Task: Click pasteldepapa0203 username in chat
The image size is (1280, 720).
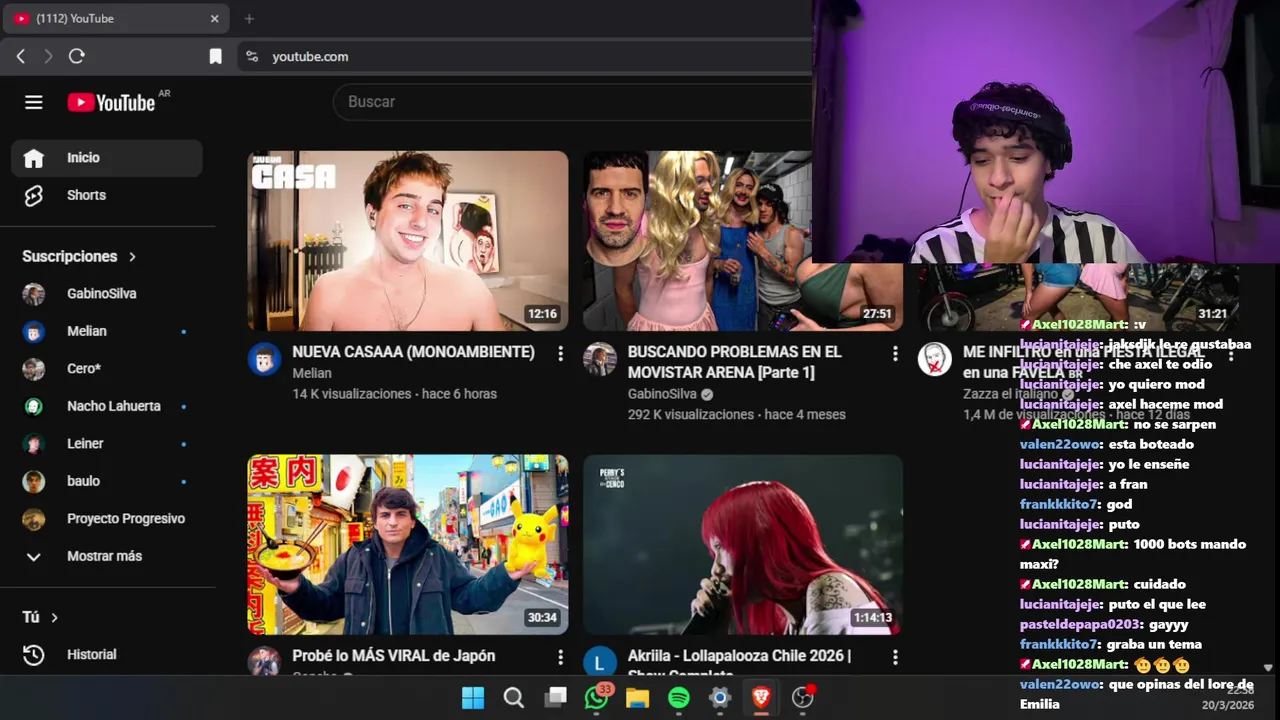Action: click(x=1081, y=624)
